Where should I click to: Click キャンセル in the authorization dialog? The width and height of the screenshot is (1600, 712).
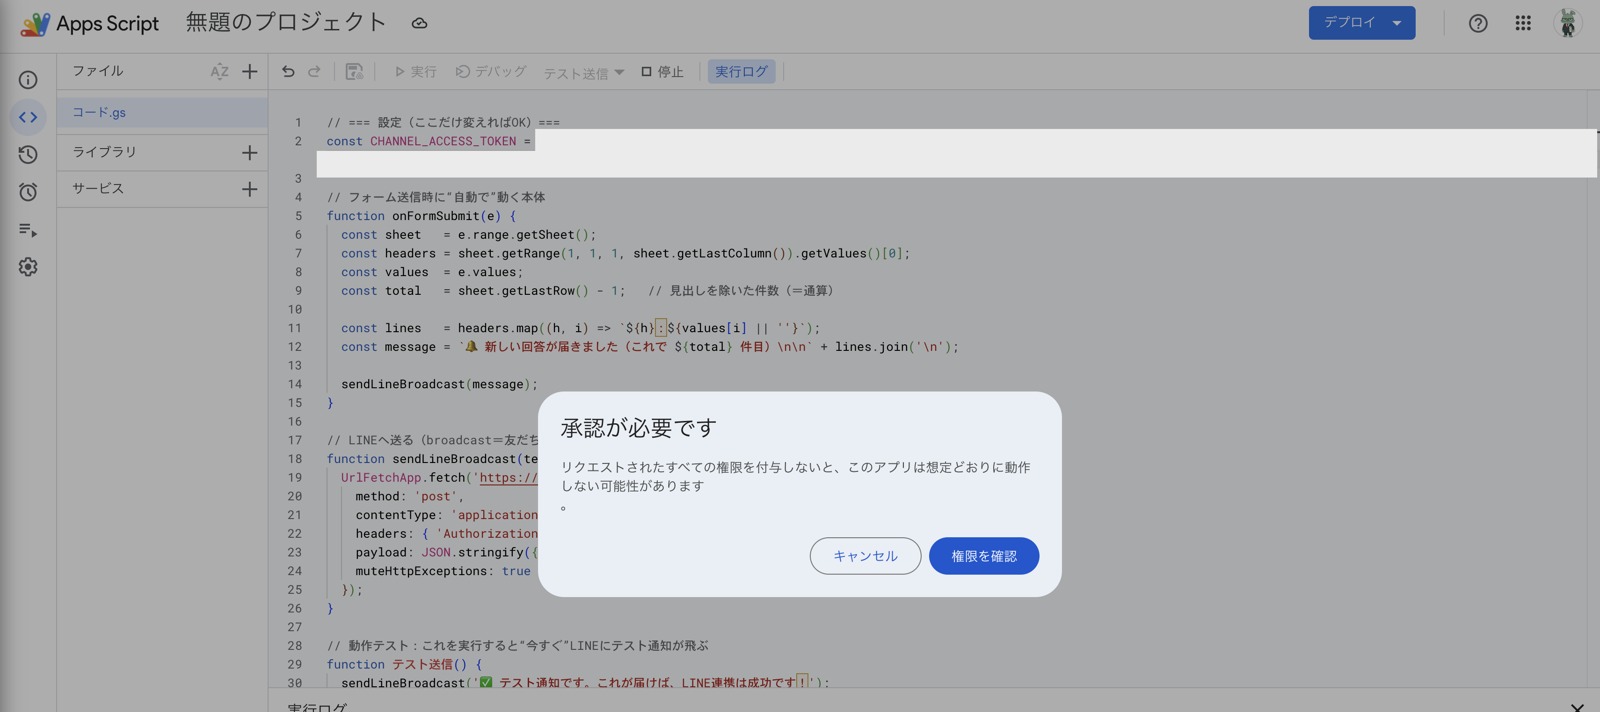(865, 556)
